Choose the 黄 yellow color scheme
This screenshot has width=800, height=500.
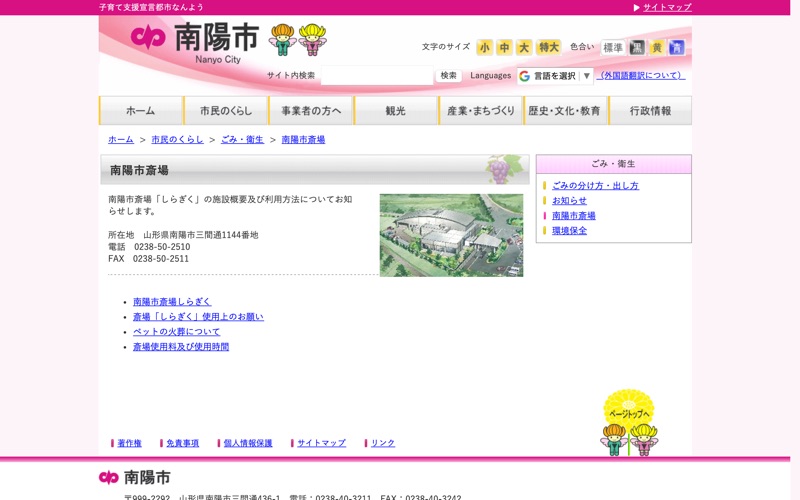point(657,47)
